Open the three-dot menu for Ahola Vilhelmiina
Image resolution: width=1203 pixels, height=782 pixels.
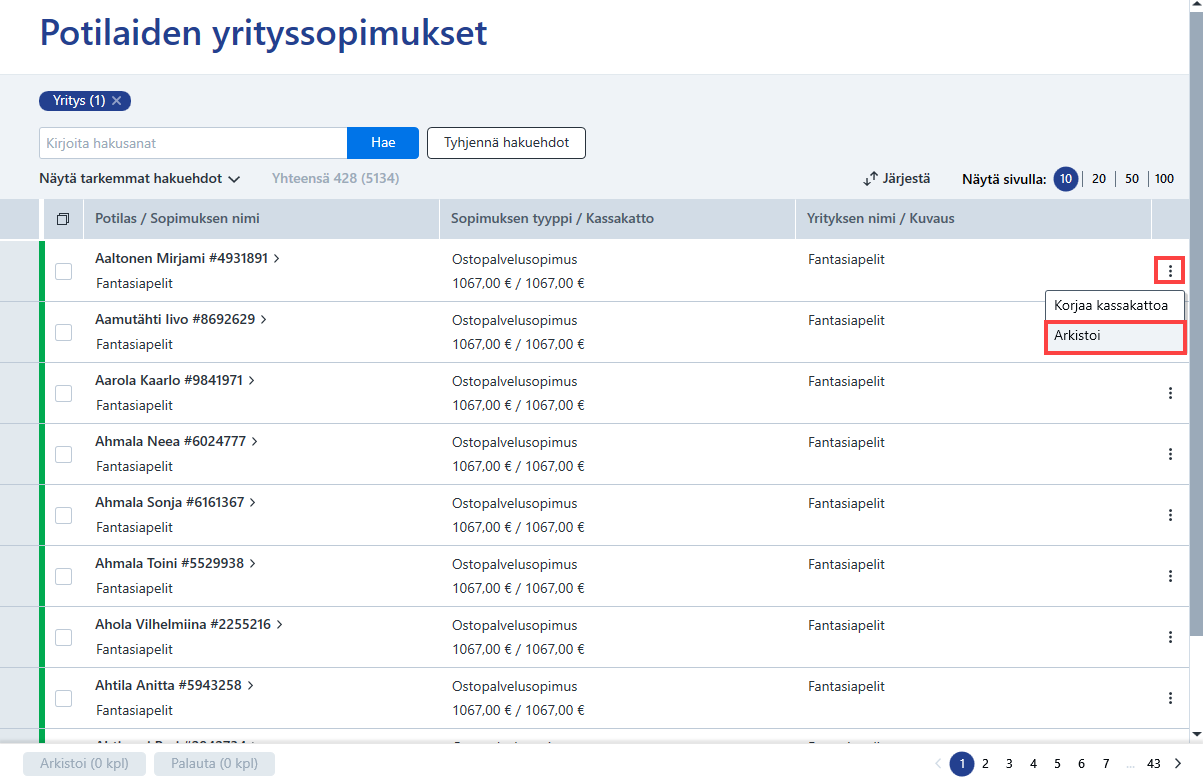pyautogui.click(x=1170, y=637)
